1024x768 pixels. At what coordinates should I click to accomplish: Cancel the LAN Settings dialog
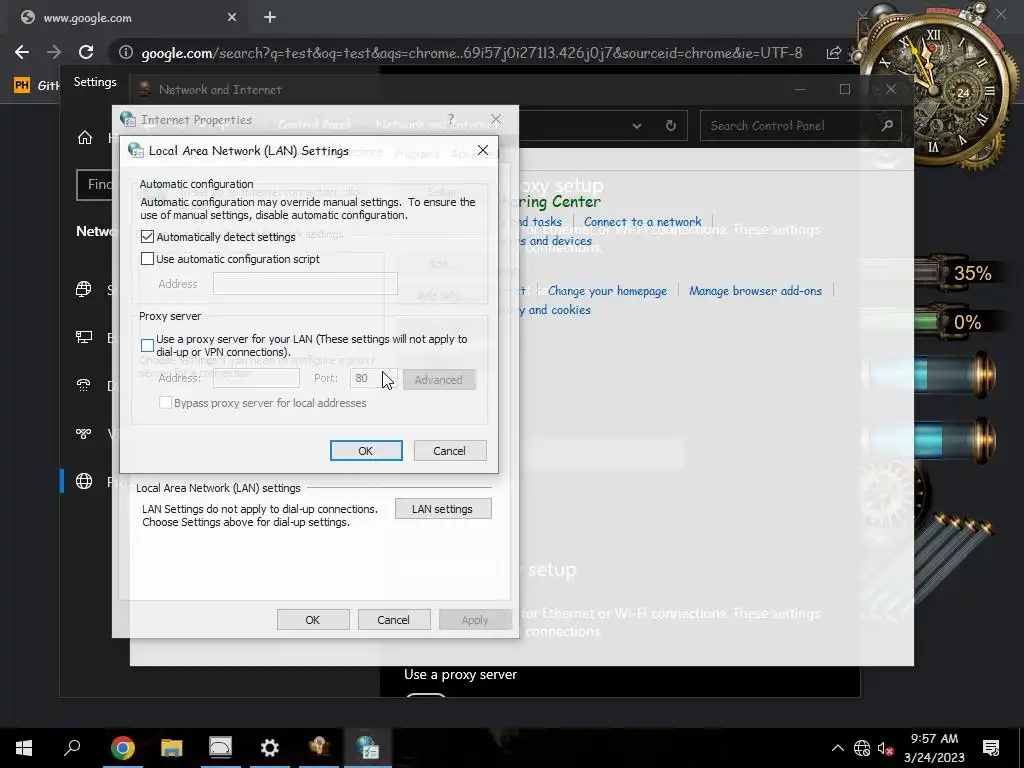449,451
